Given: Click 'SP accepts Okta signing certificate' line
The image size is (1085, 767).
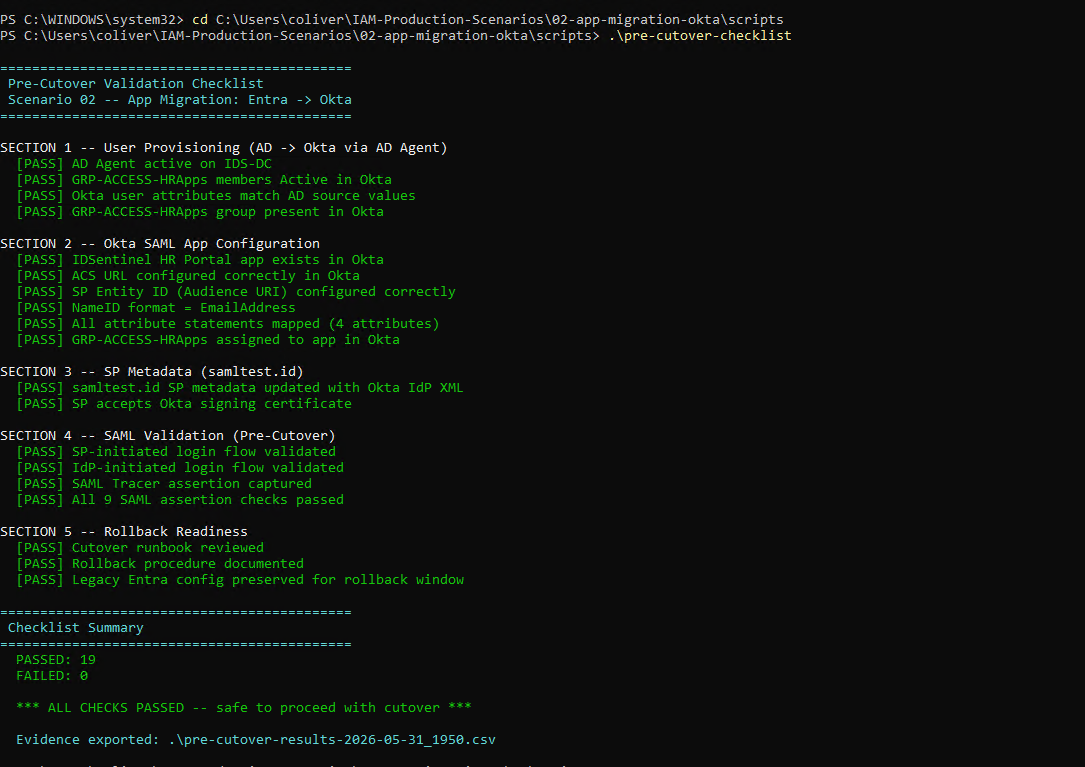Looking at the screenshot, I should [x=184, y=404].
